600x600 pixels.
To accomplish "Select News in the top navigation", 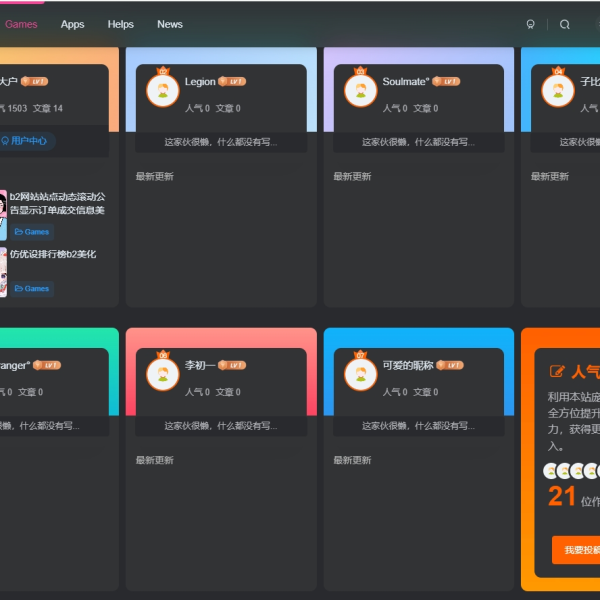I will 170,24.
